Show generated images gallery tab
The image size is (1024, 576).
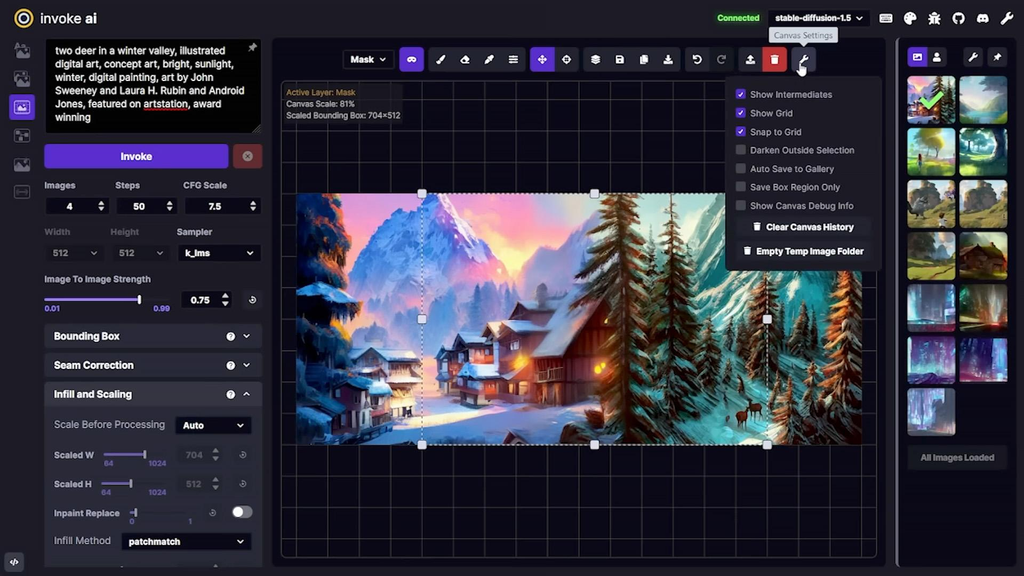(x=917, y=57)
